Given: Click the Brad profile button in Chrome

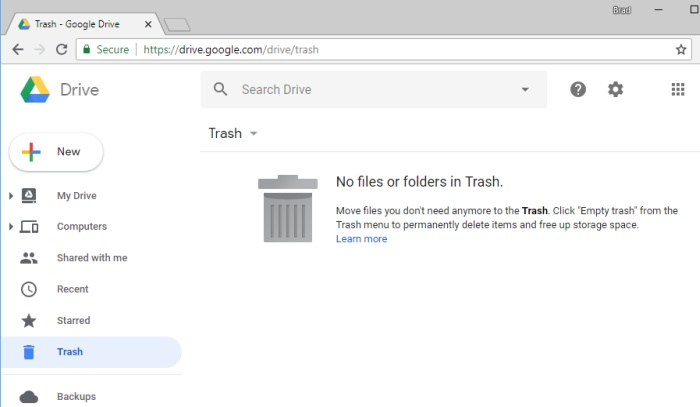Looking at the screenshot, I should tap(621, 10).
